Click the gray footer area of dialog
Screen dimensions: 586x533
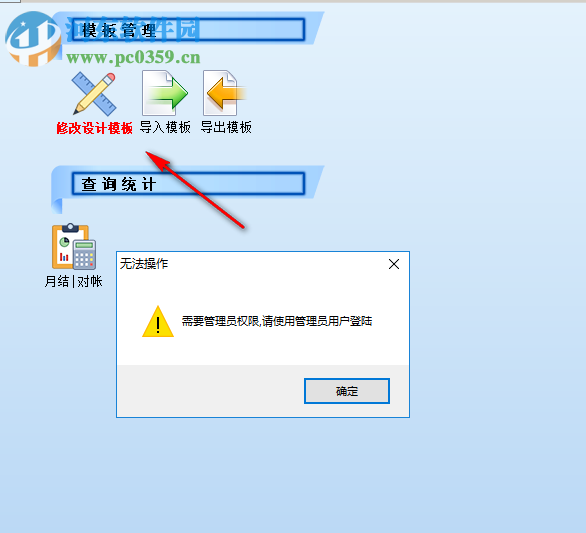[x=210, y=391]
